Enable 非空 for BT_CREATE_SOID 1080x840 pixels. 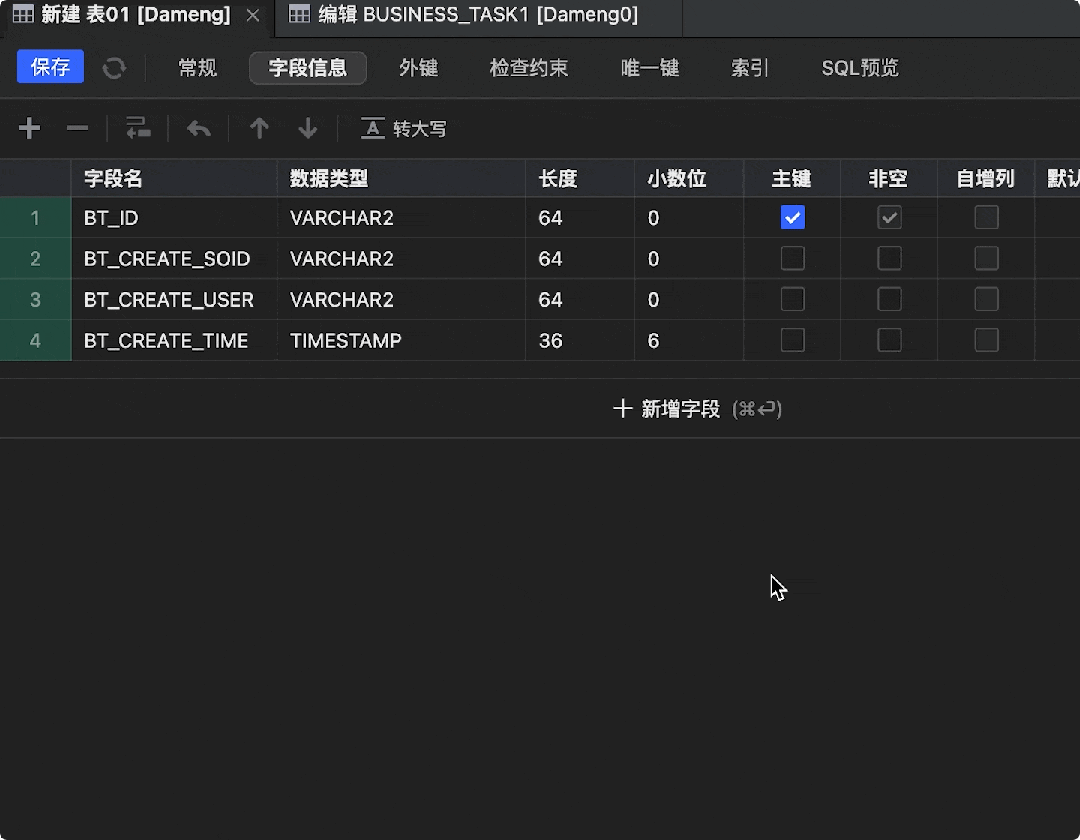pos(889,258)
